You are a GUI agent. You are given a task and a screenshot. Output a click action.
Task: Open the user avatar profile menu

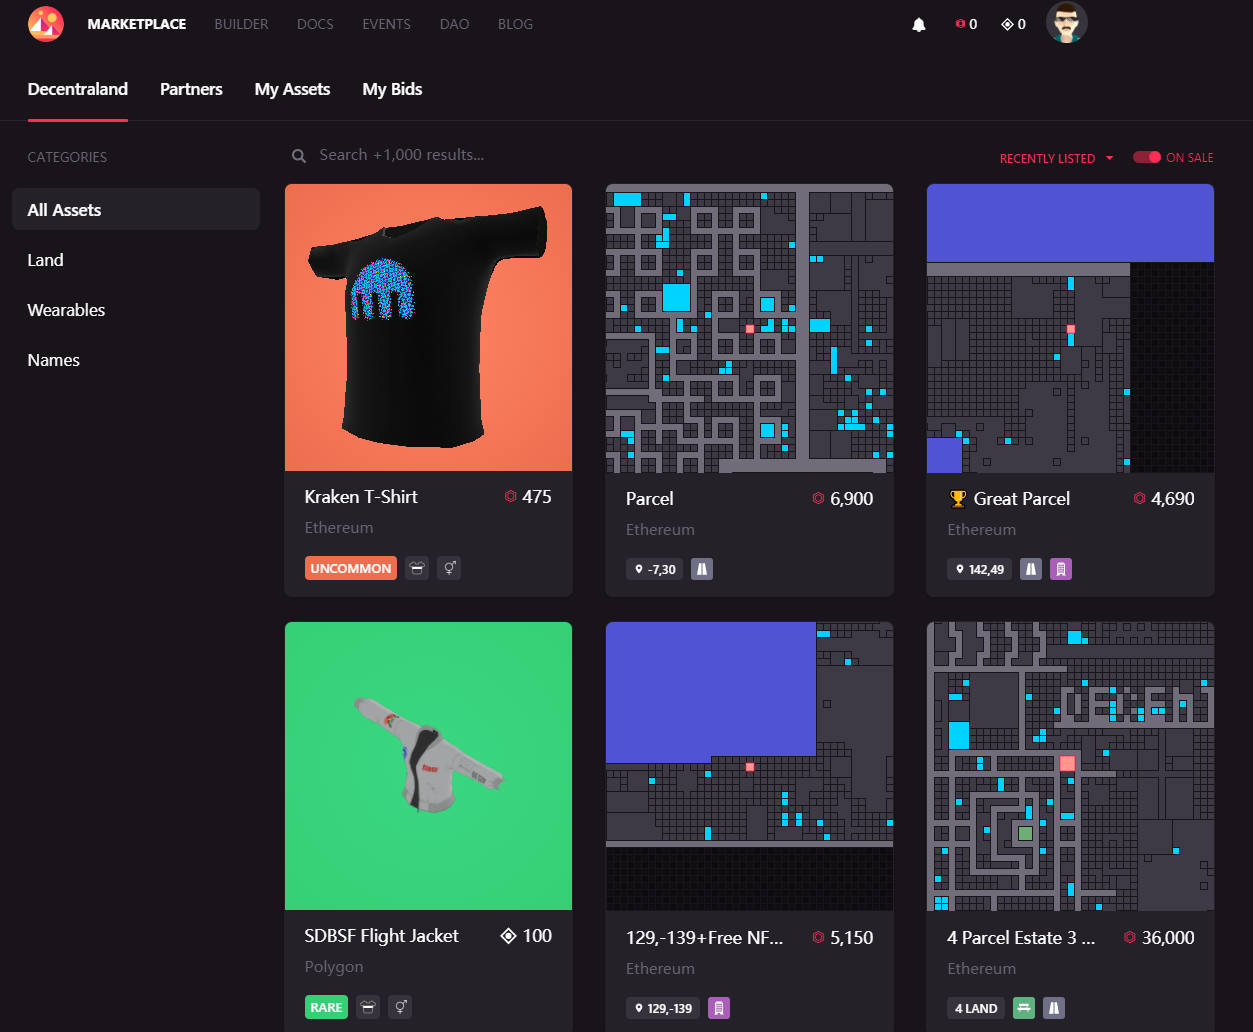pyautogui.click(x=1067, y=23)
